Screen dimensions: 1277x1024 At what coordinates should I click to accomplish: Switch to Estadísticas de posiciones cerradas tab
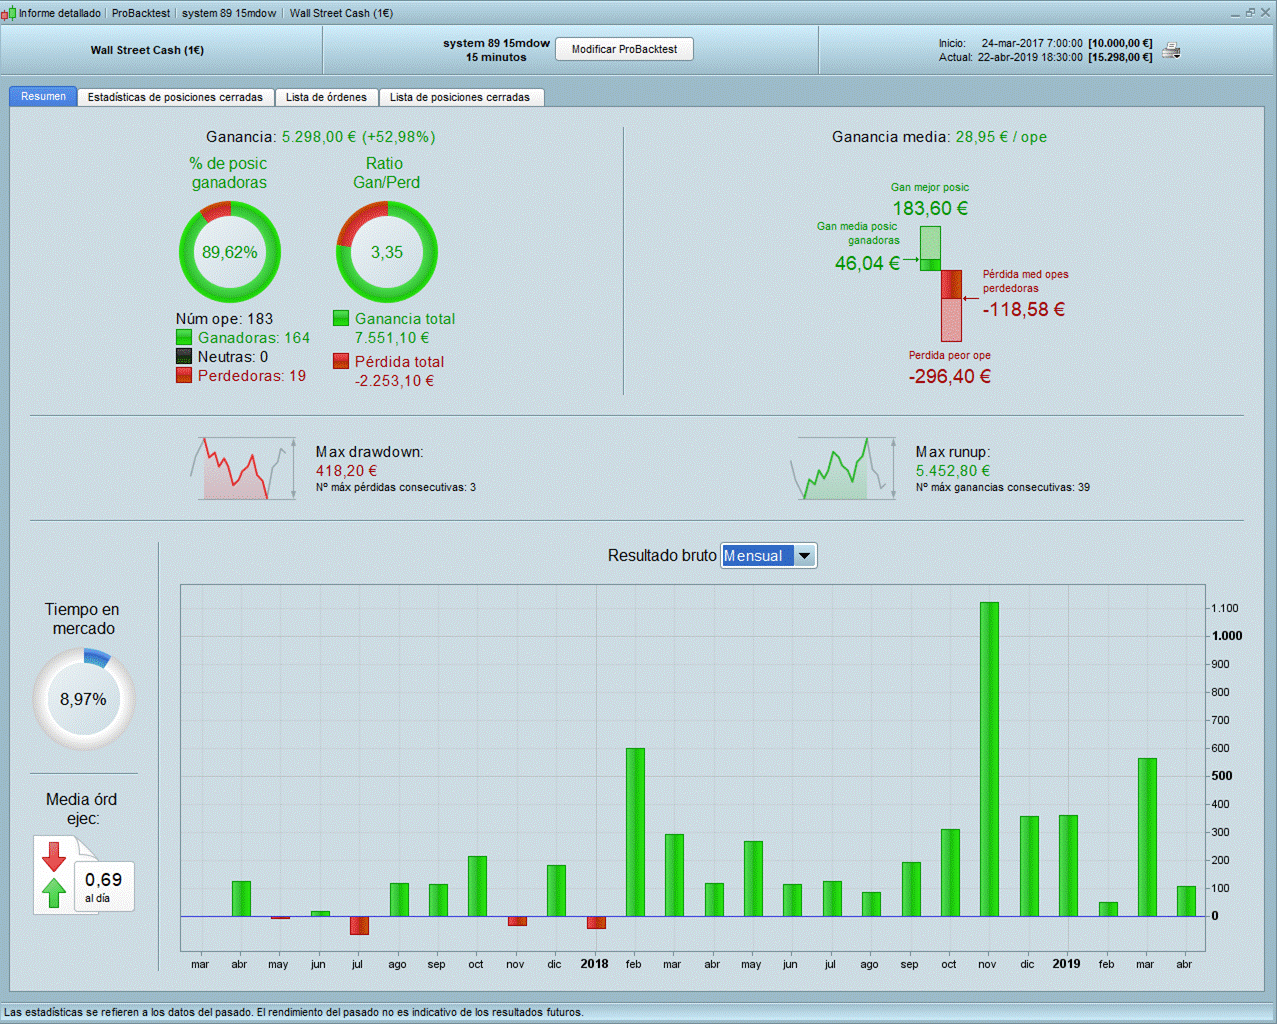click(x=175, y=97)
